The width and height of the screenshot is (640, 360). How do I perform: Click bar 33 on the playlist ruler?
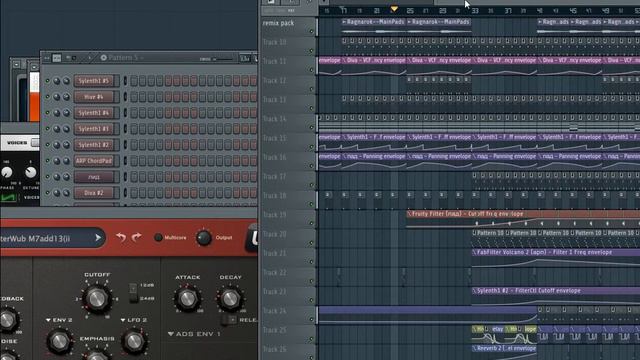(475, 11)
